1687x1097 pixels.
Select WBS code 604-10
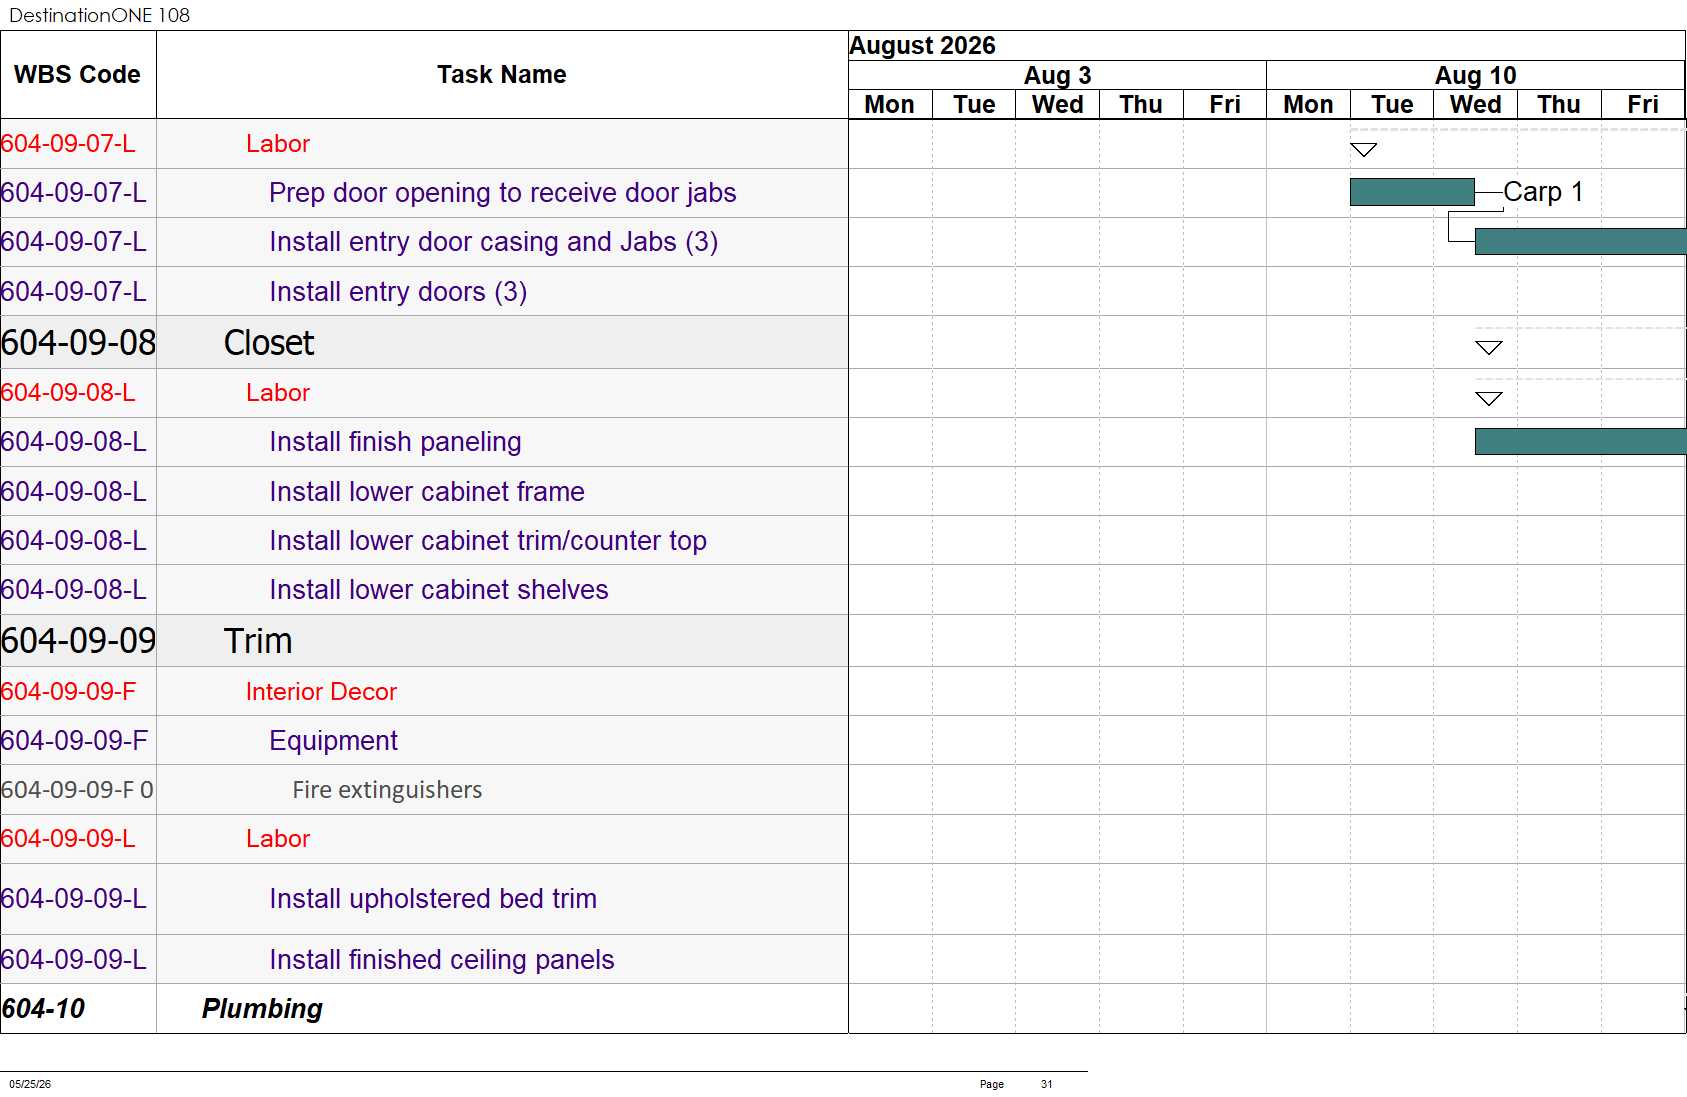[43, 1009]
